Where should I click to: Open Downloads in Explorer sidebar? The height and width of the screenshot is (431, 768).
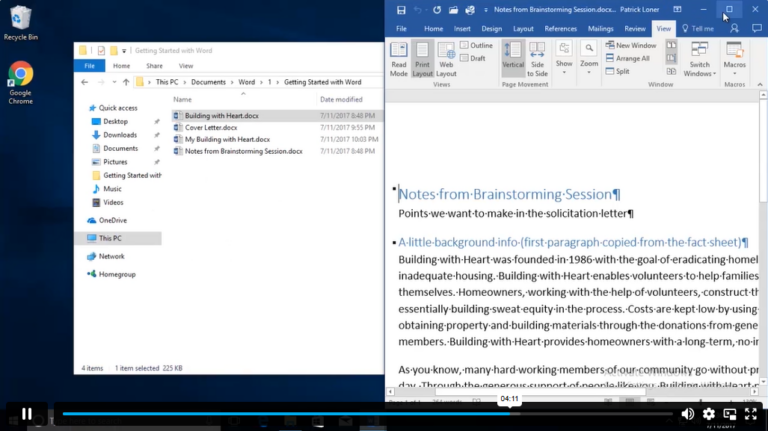[120, 135]
